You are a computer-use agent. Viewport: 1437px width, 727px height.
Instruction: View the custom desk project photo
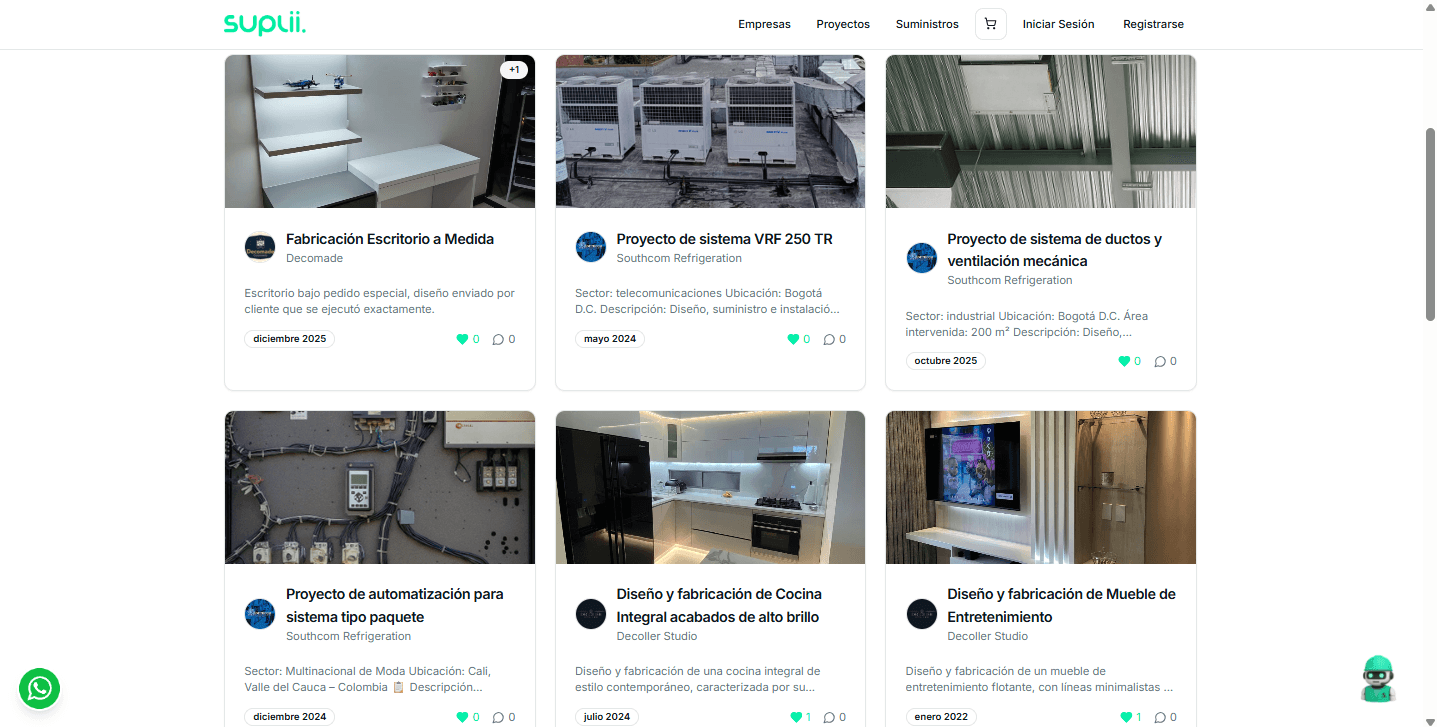380,131
